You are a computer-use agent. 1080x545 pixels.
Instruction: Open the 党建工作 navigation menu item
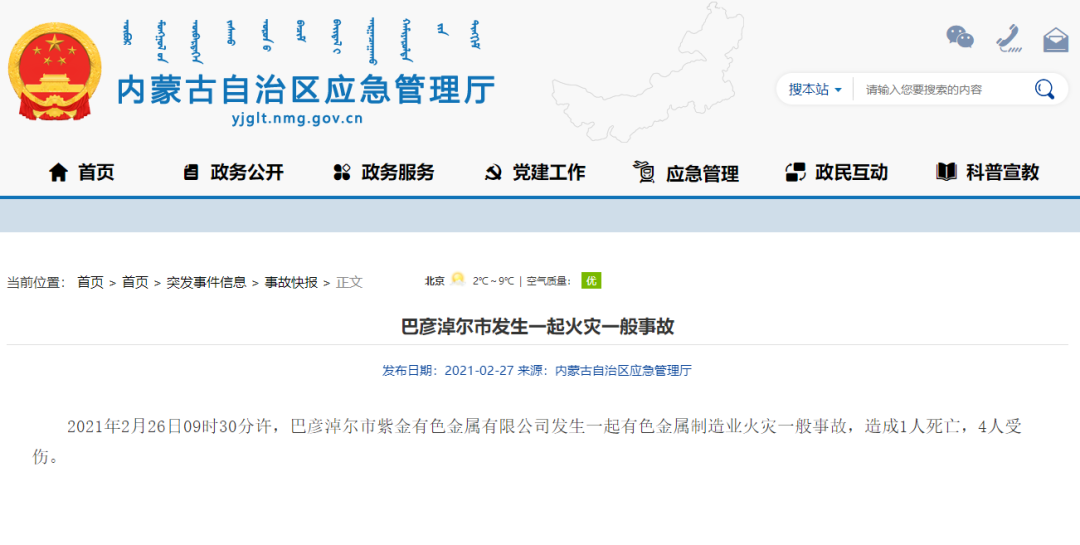tap(549, 172)
